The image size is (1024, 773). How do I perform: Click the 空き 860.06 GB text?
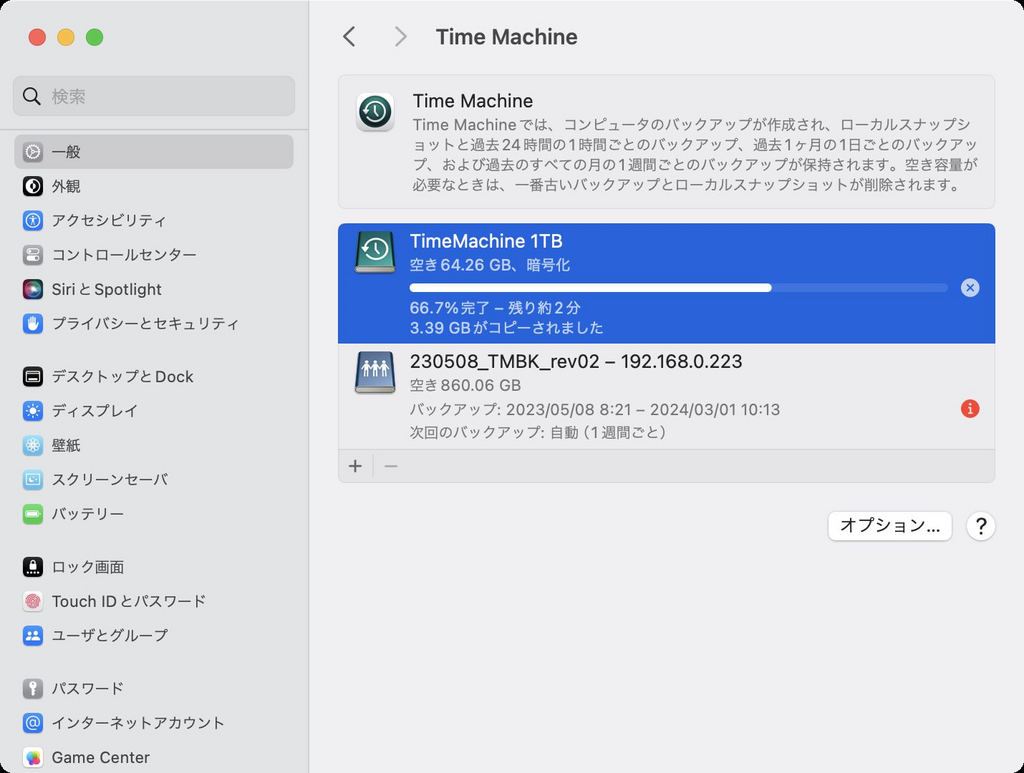pyautogui.click(x=465, y=386)
